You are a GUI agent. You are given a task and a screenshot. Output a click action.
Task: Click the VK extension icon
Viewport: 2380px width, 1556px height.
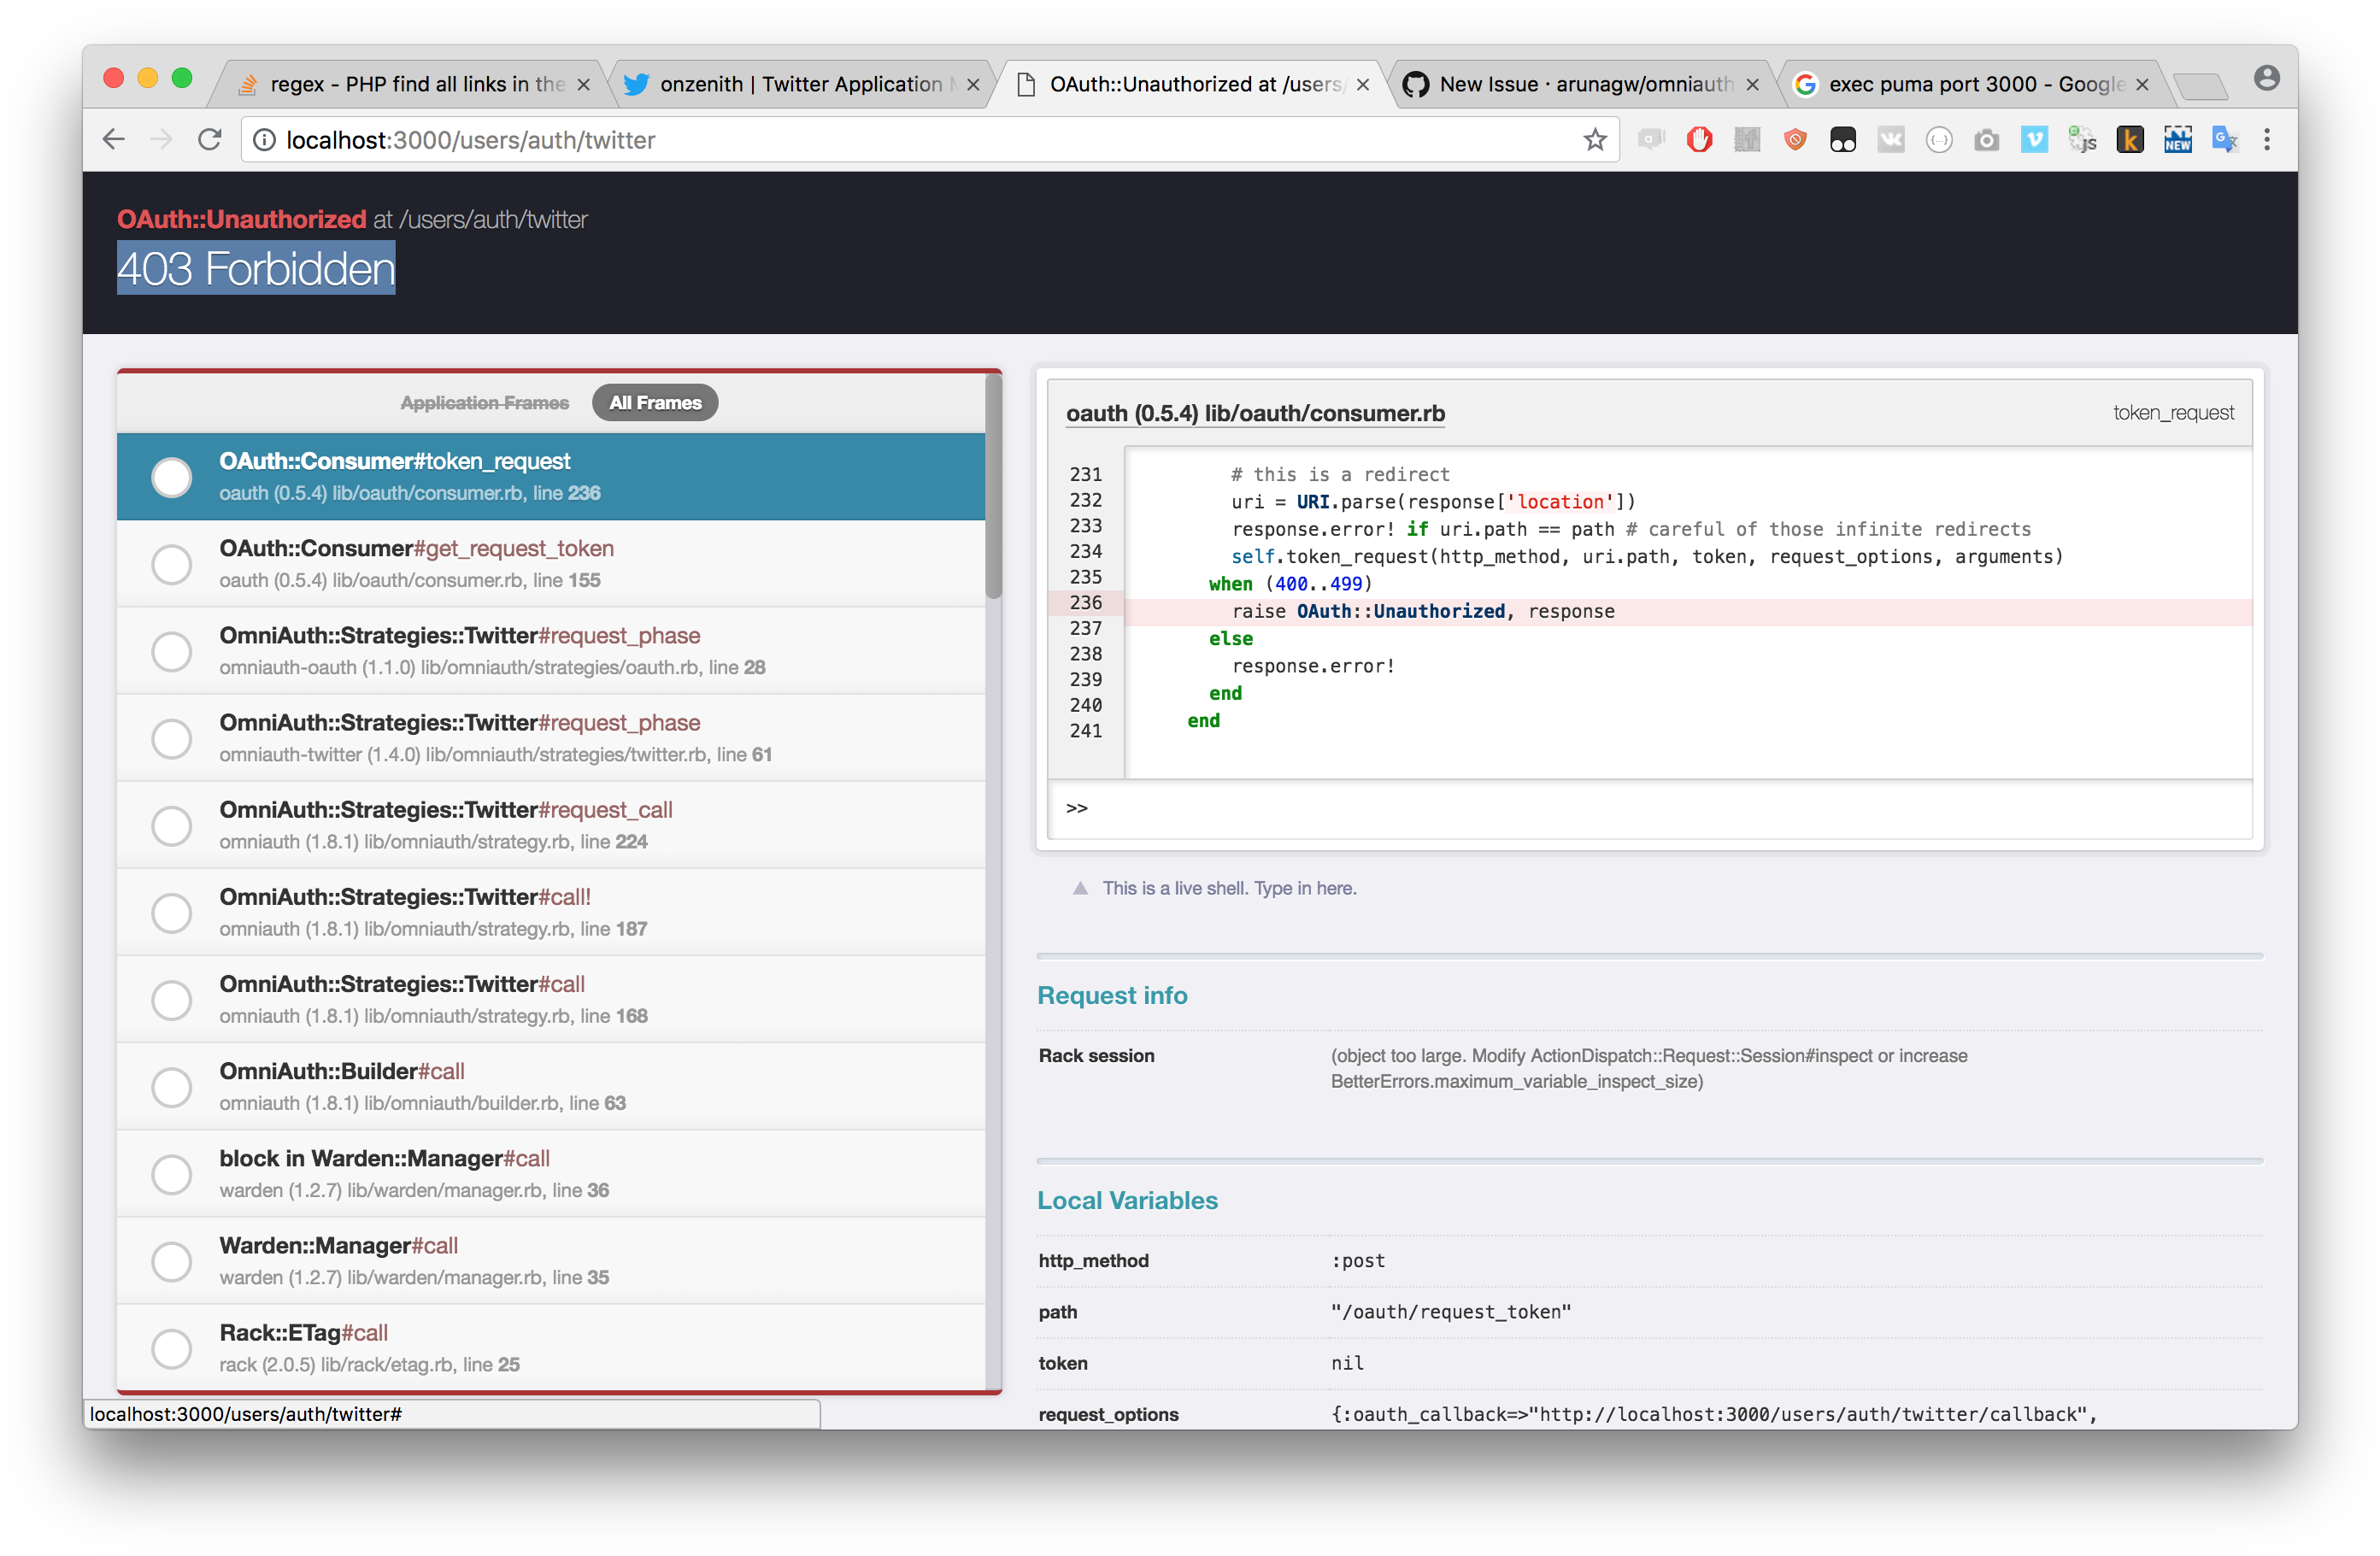tap(1890, 140)
